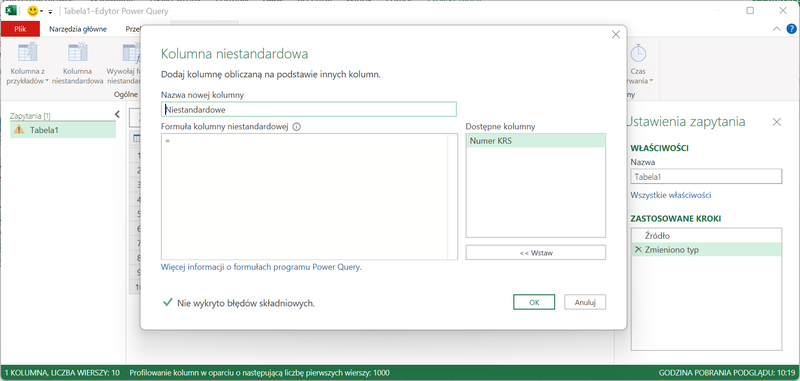Open the Plik tab
The height and width of the screenshot is (381, 800).
pos(20,29)
